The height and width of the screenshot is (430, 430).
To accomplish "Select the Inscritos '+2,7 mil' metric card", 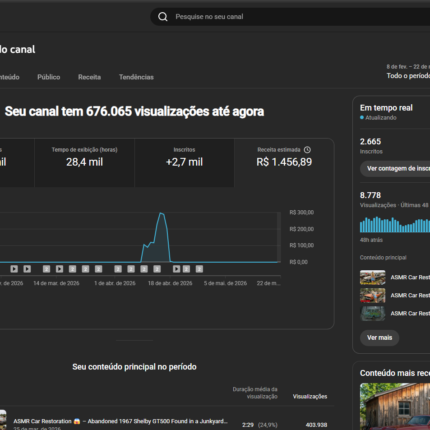I will click(184, 163).
